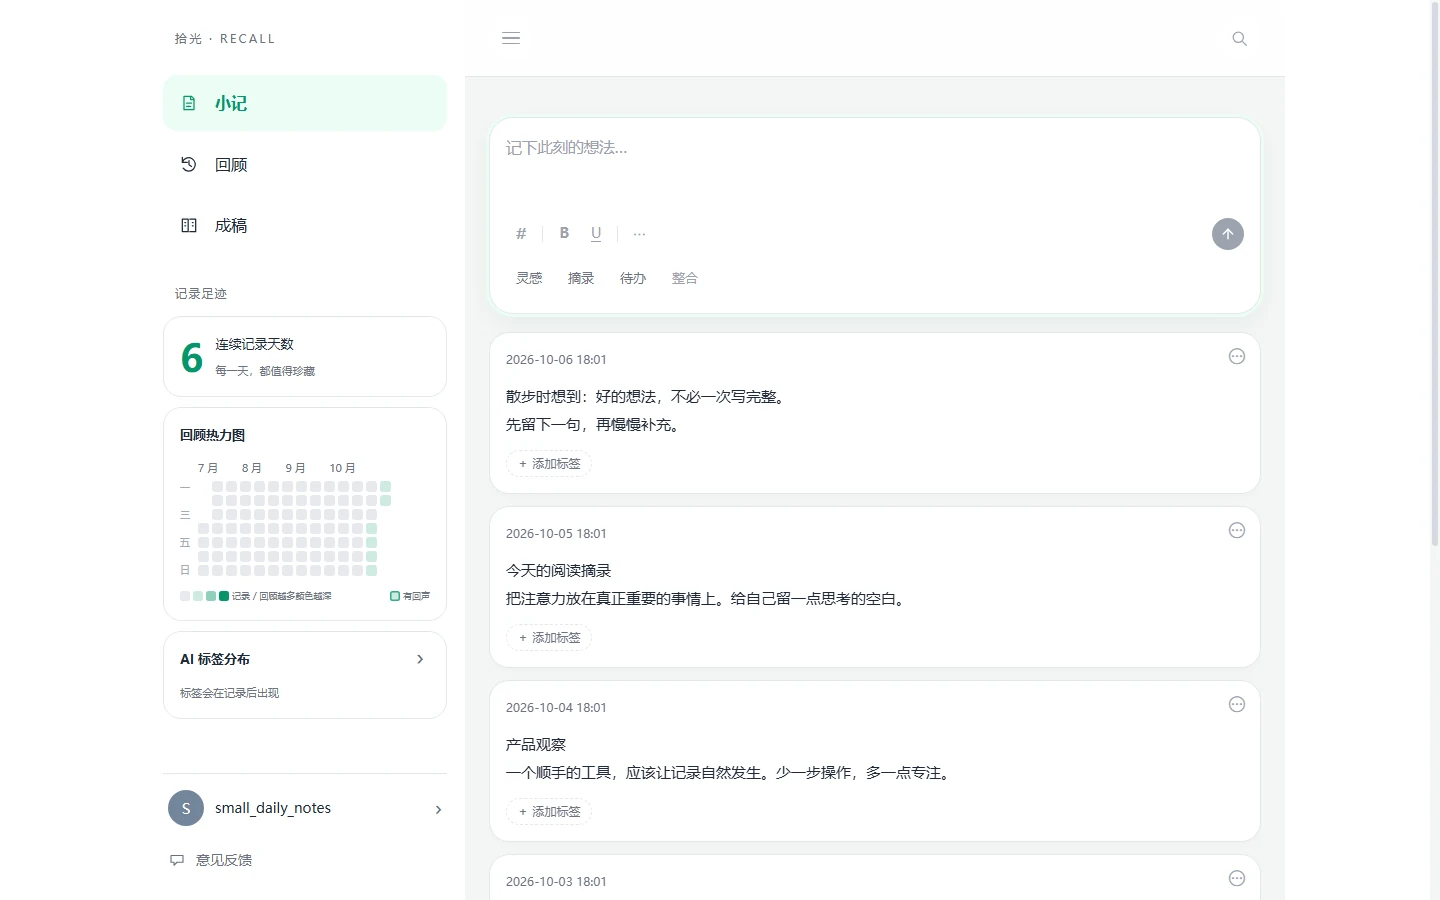Go to the 回顾 review section
1440x900 pixels.
click(305, 164)
